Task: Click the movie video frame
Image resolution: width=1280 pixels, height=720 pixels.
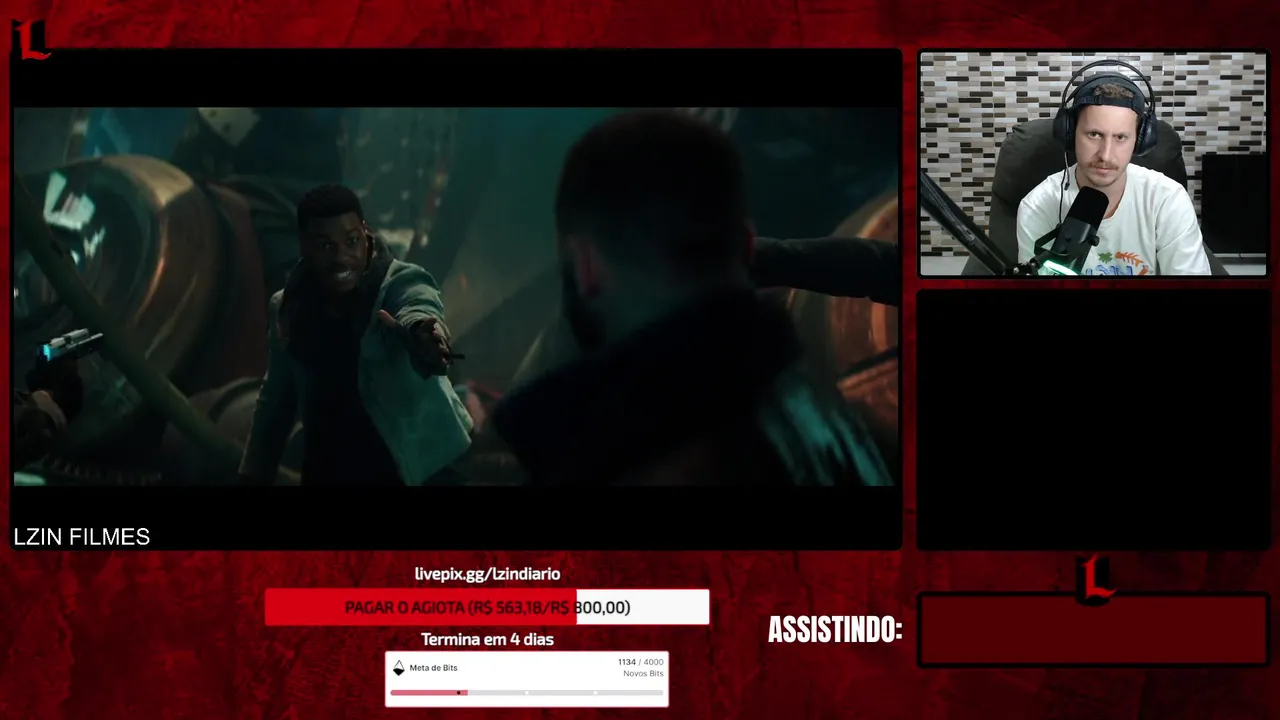Action: pos(456,296)
